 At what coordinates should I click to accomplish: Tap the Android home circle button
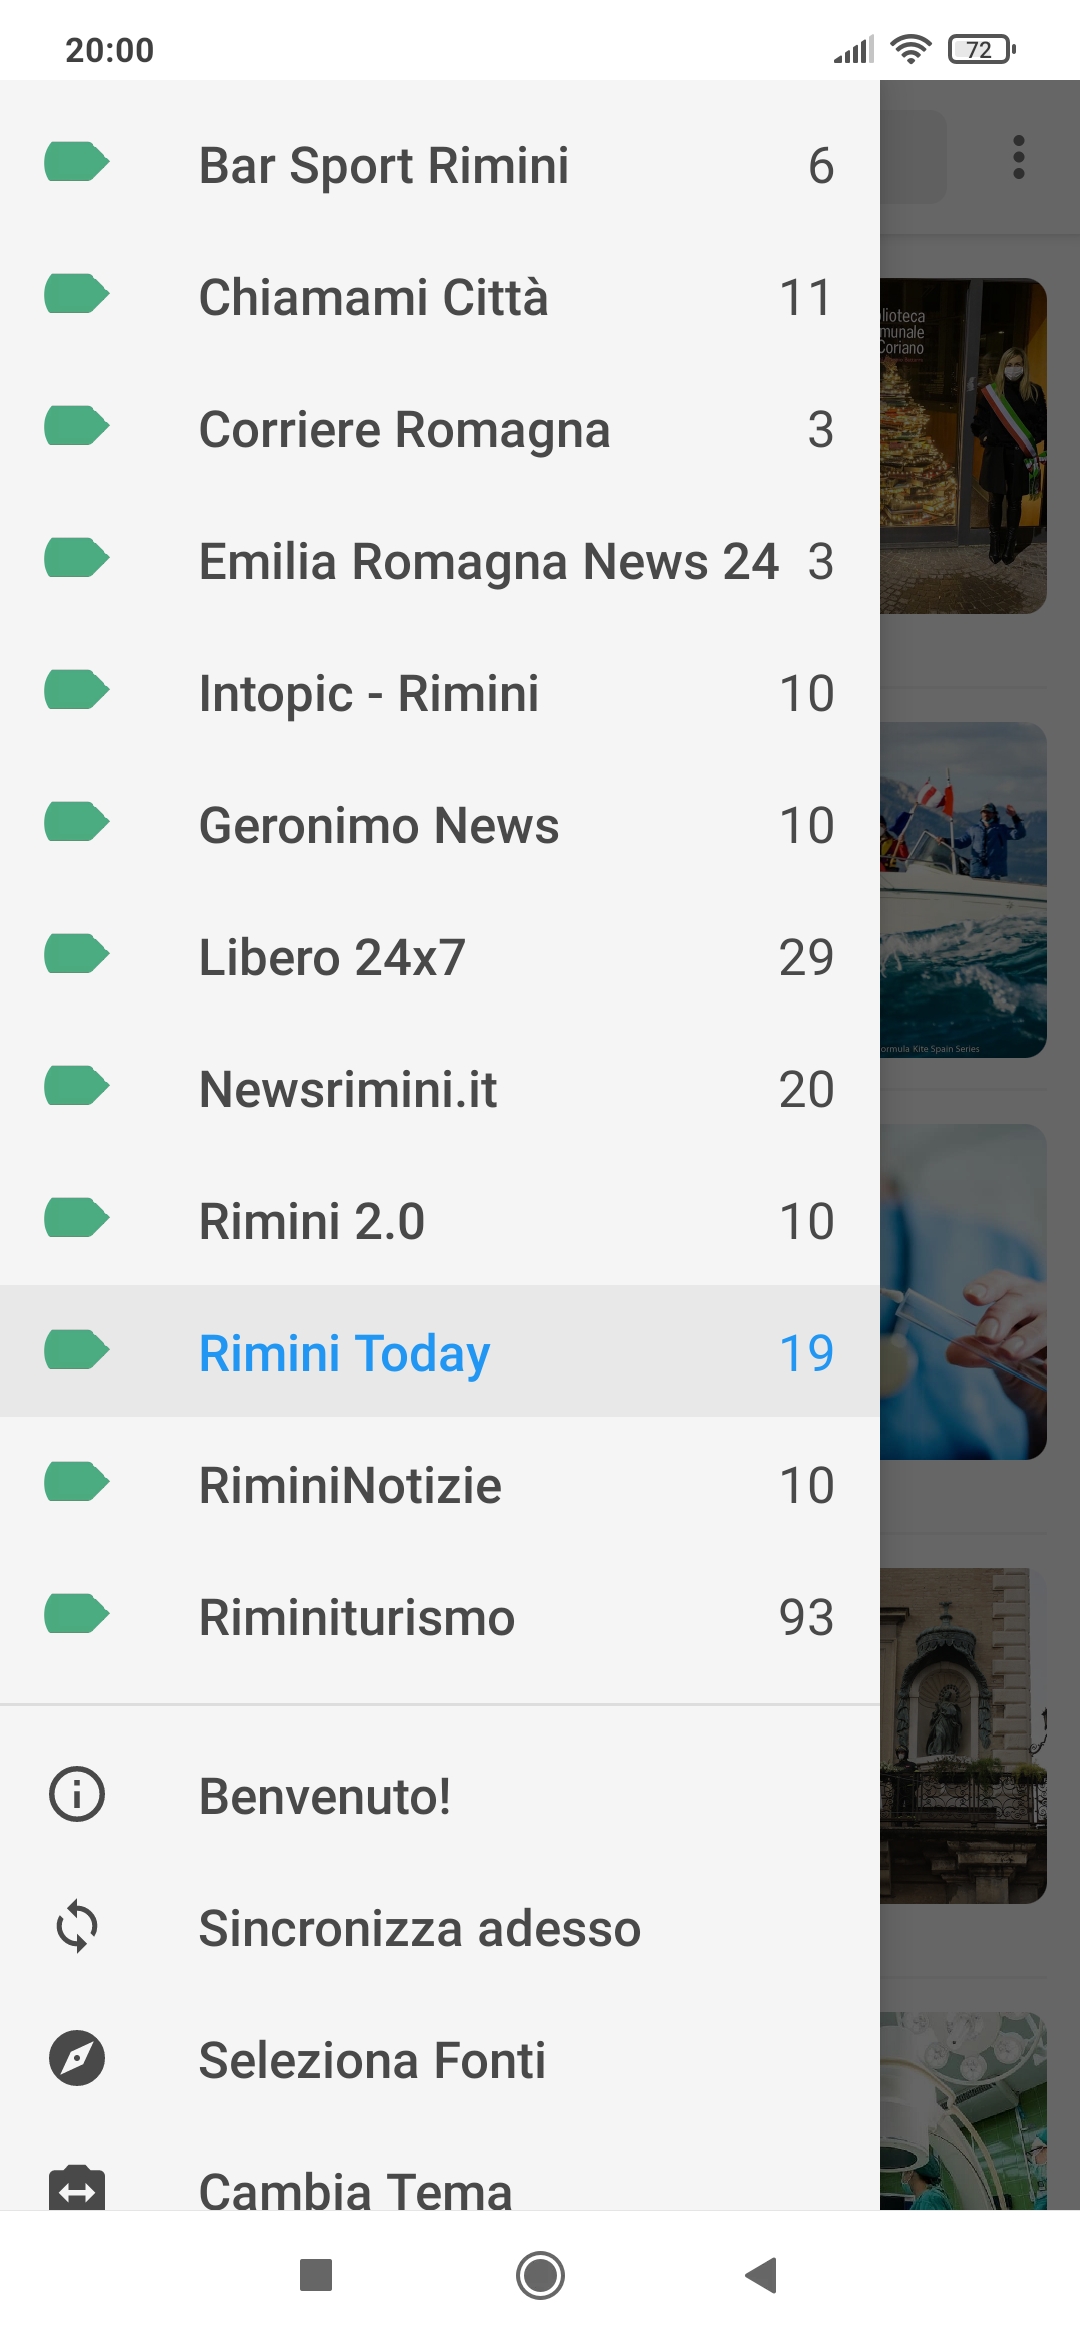point(540,2275)
